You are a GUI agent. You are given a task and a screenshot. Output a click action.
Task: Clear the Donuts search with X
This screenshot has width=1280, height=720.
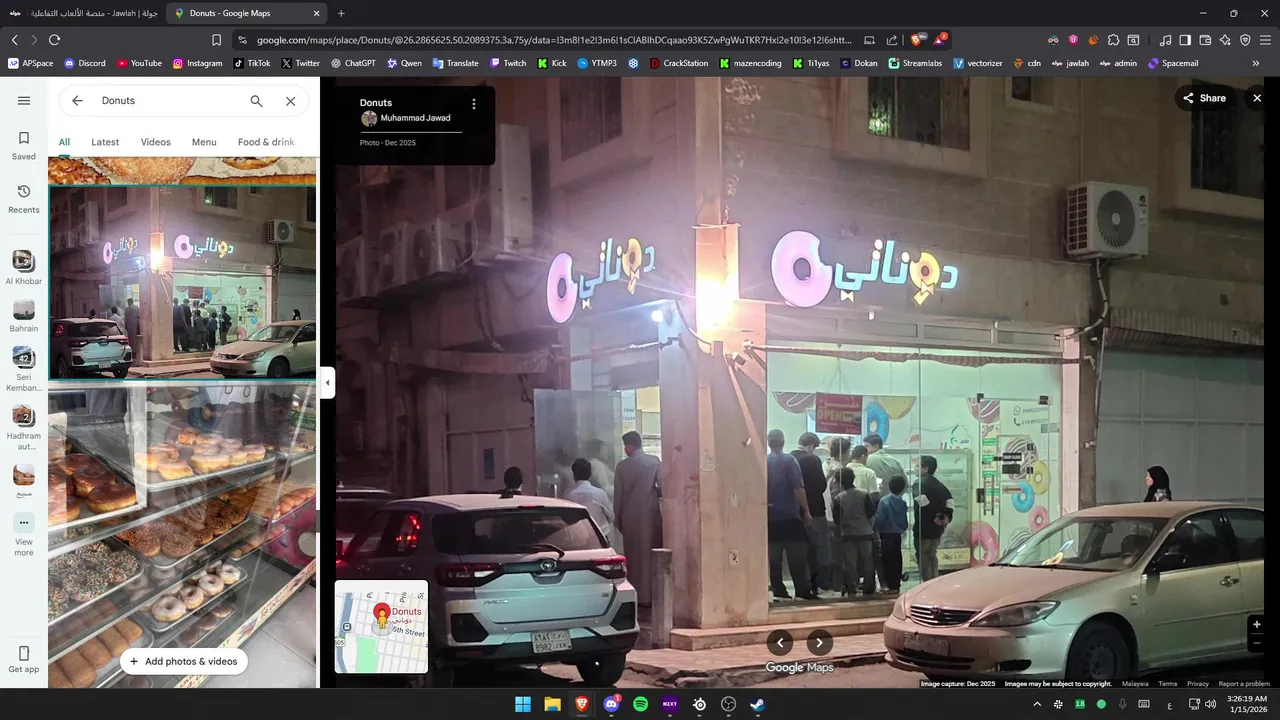290,101
